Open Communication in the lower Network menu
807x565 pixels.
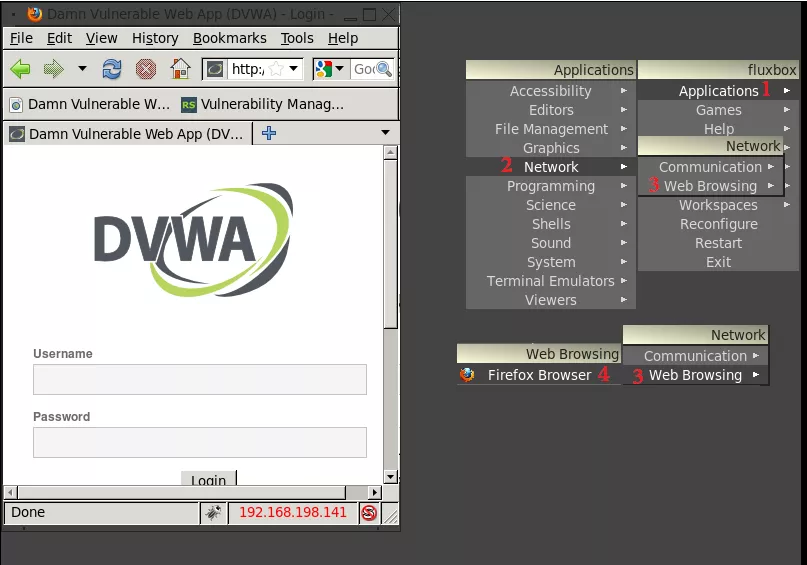[x=695, y=356]
